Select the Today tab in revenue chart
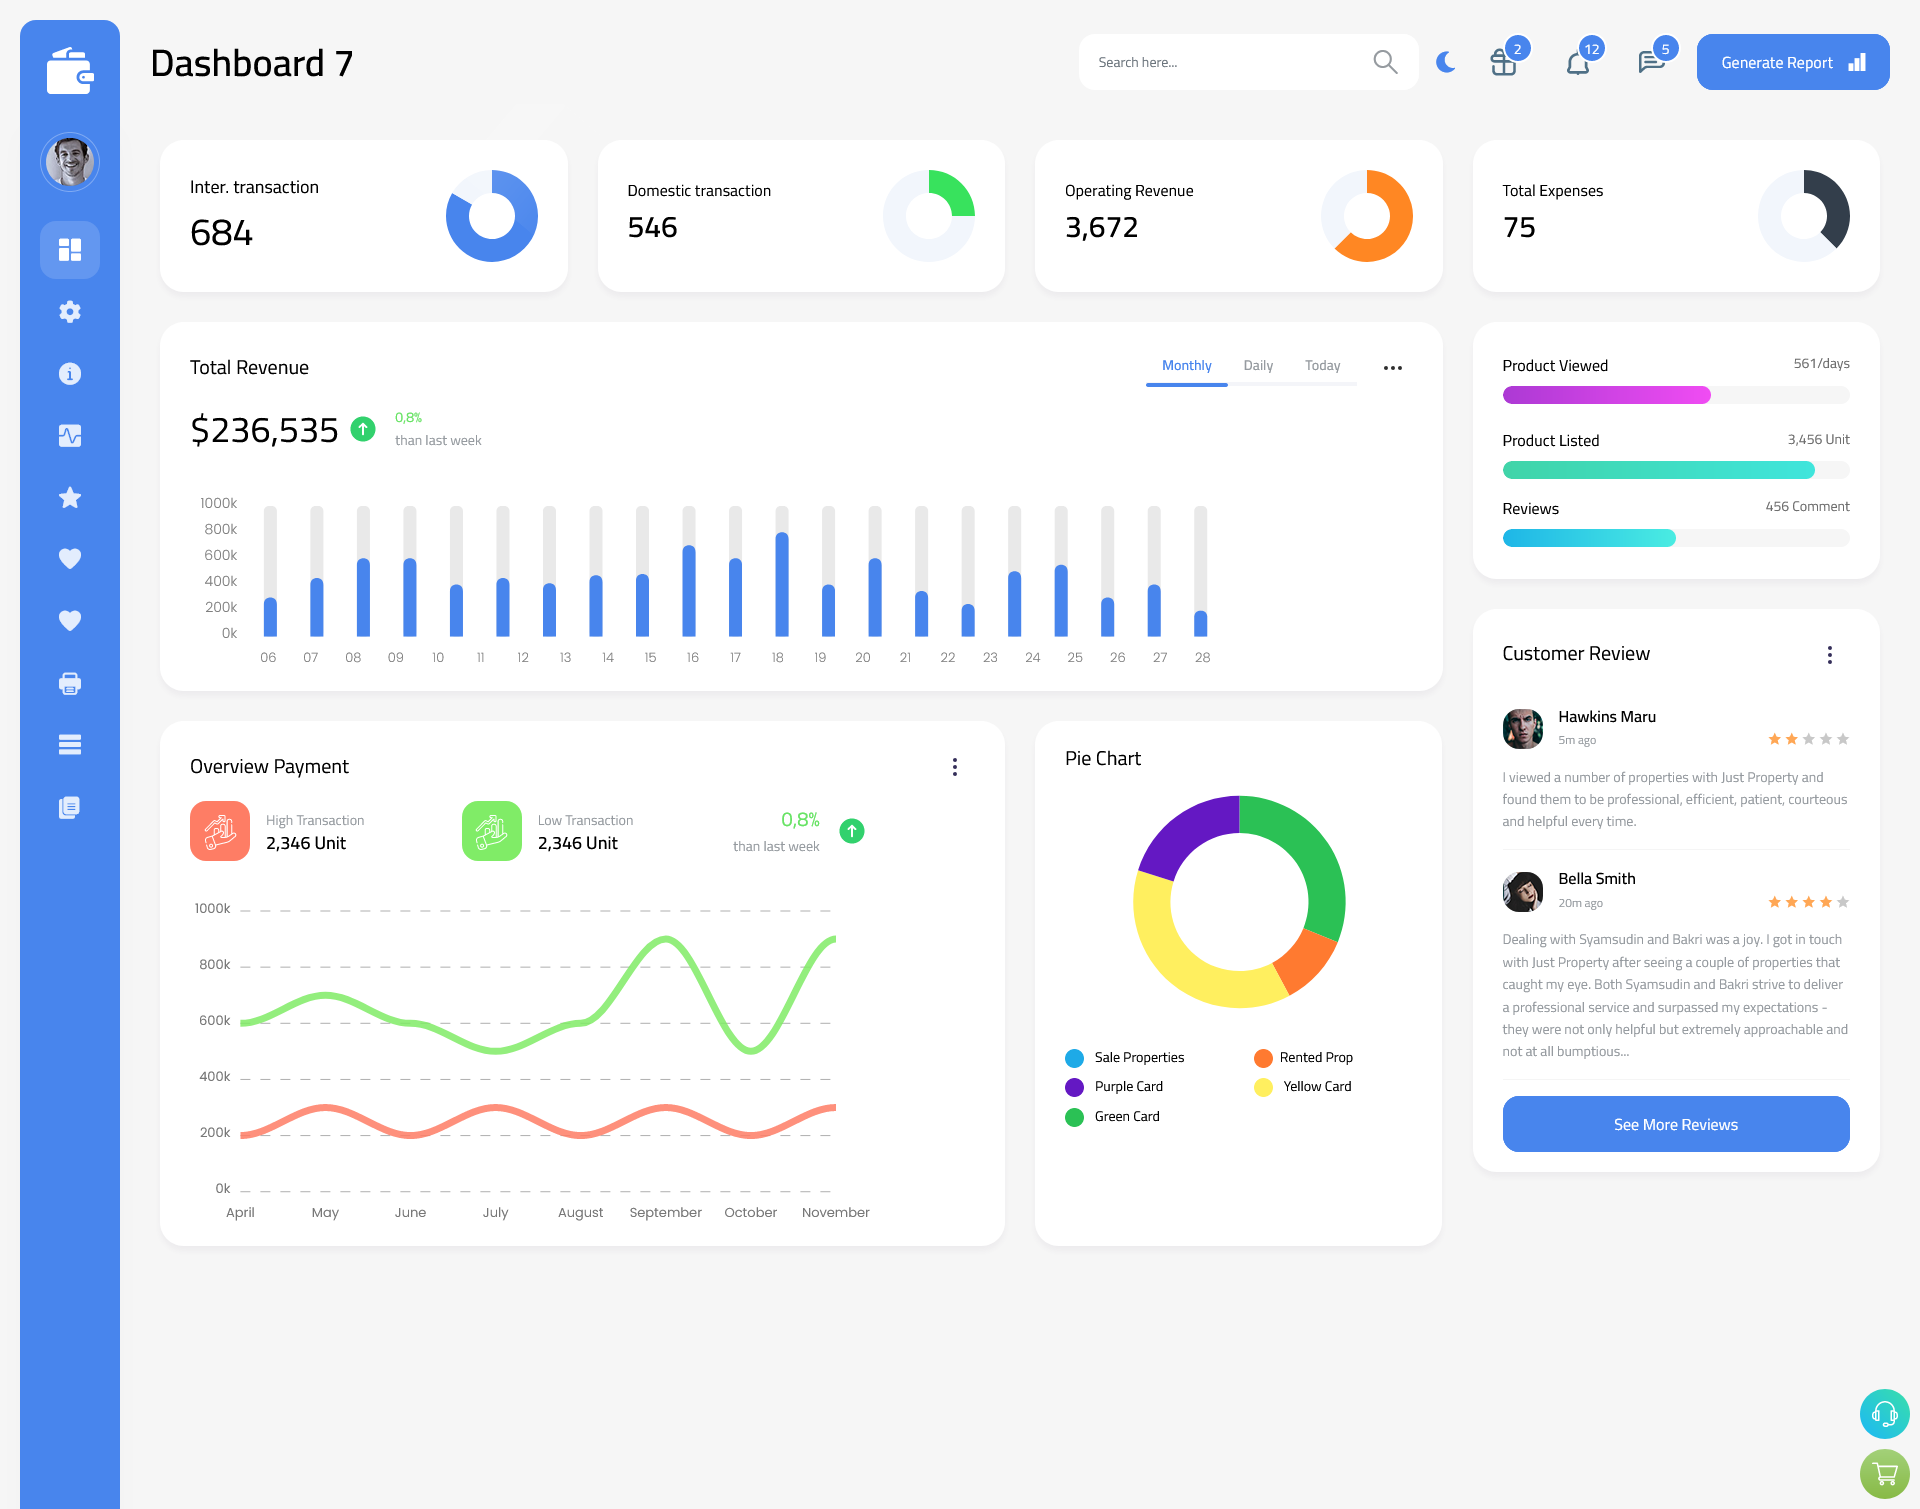Screen dimensions: 1920x1509 [1322, 366]
